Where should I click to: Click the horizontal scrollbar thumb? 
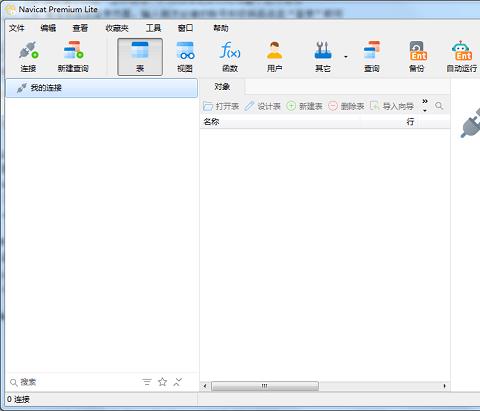click(x=265, y=386)
